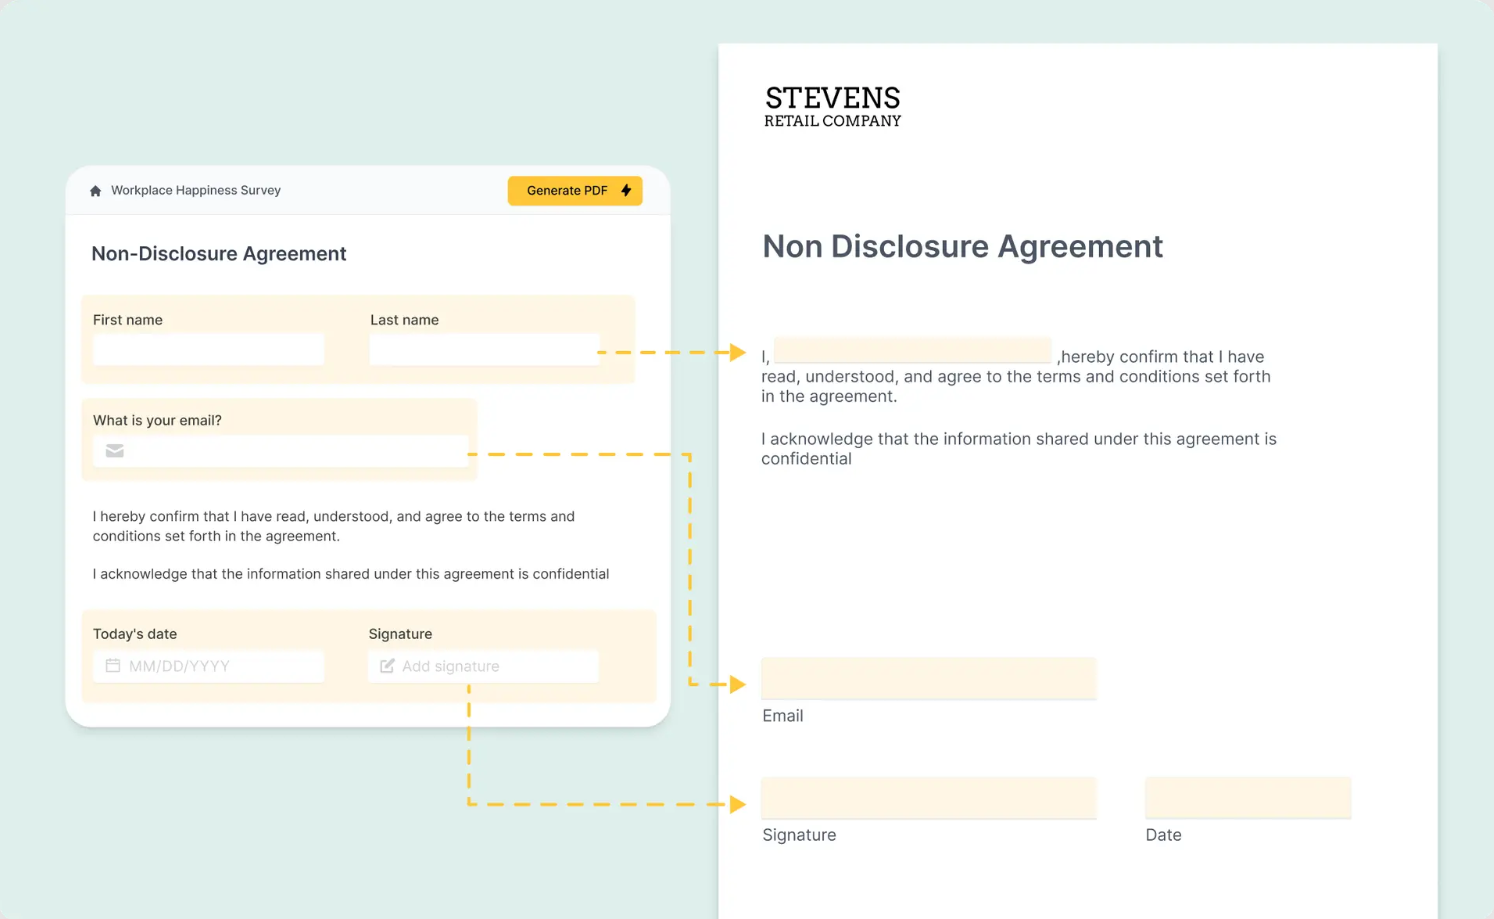Click inside the First name input
This screenshot has height=919, width=1494.
(x=208, y=349)
